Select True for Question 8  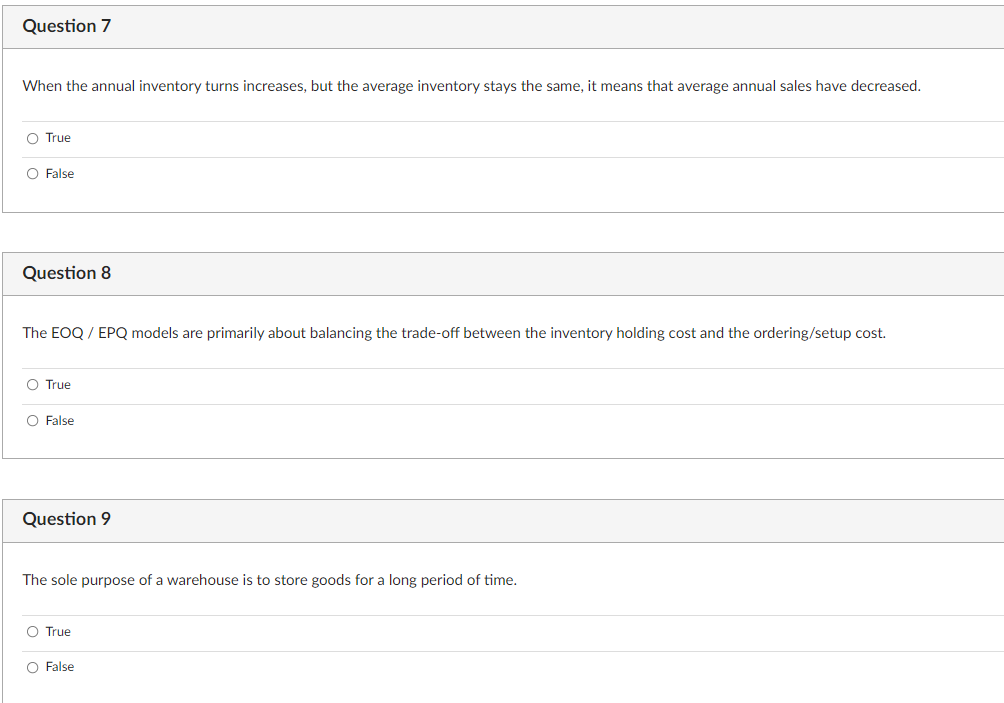(32, 384)
